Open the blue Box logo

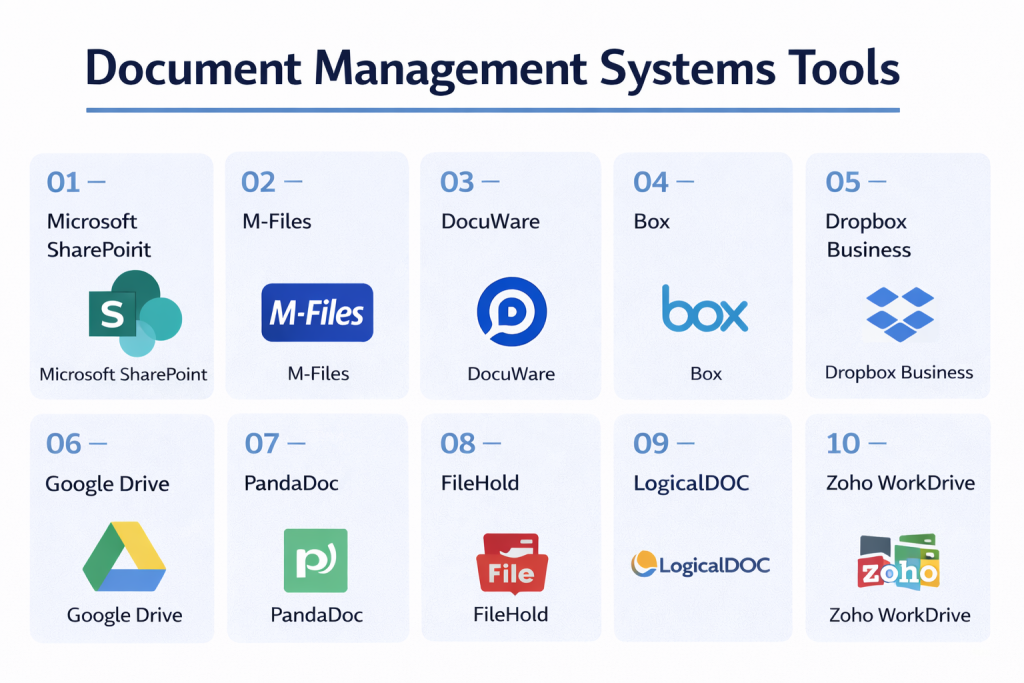705,309
